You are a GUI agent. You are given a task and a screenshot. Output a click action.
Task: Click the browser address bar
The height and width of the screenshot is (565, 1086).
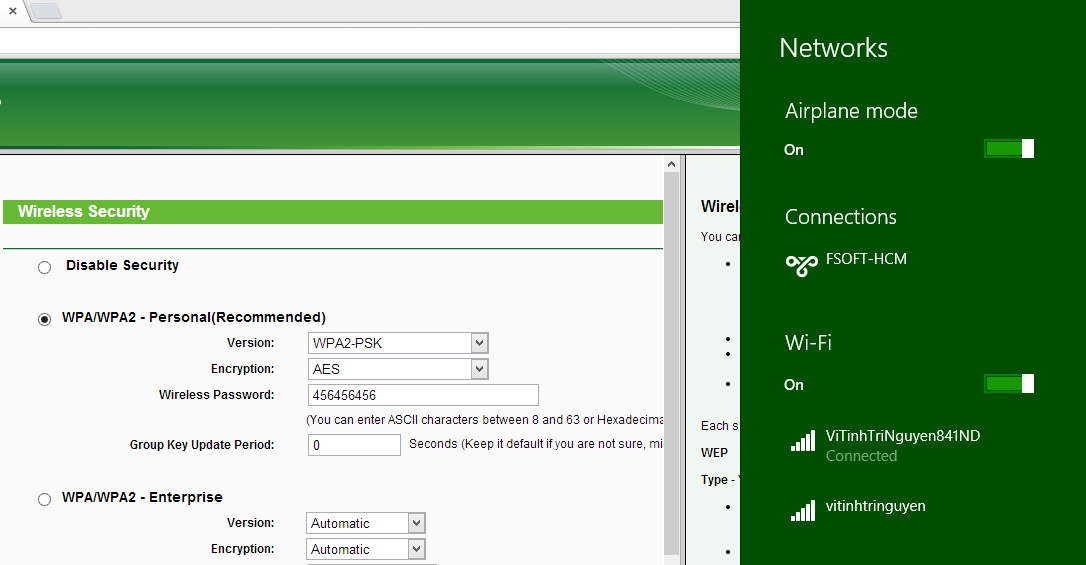[370, 40]
